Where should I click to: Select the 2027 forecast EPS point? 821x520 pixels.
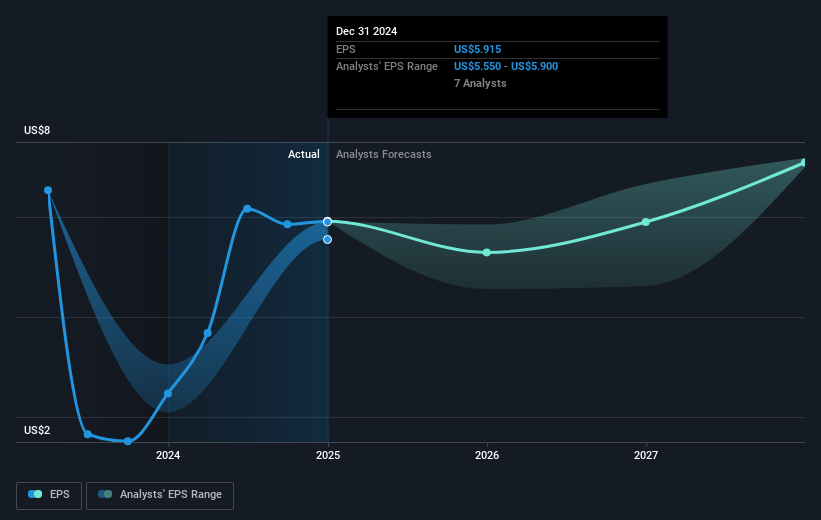click(646, 222)
